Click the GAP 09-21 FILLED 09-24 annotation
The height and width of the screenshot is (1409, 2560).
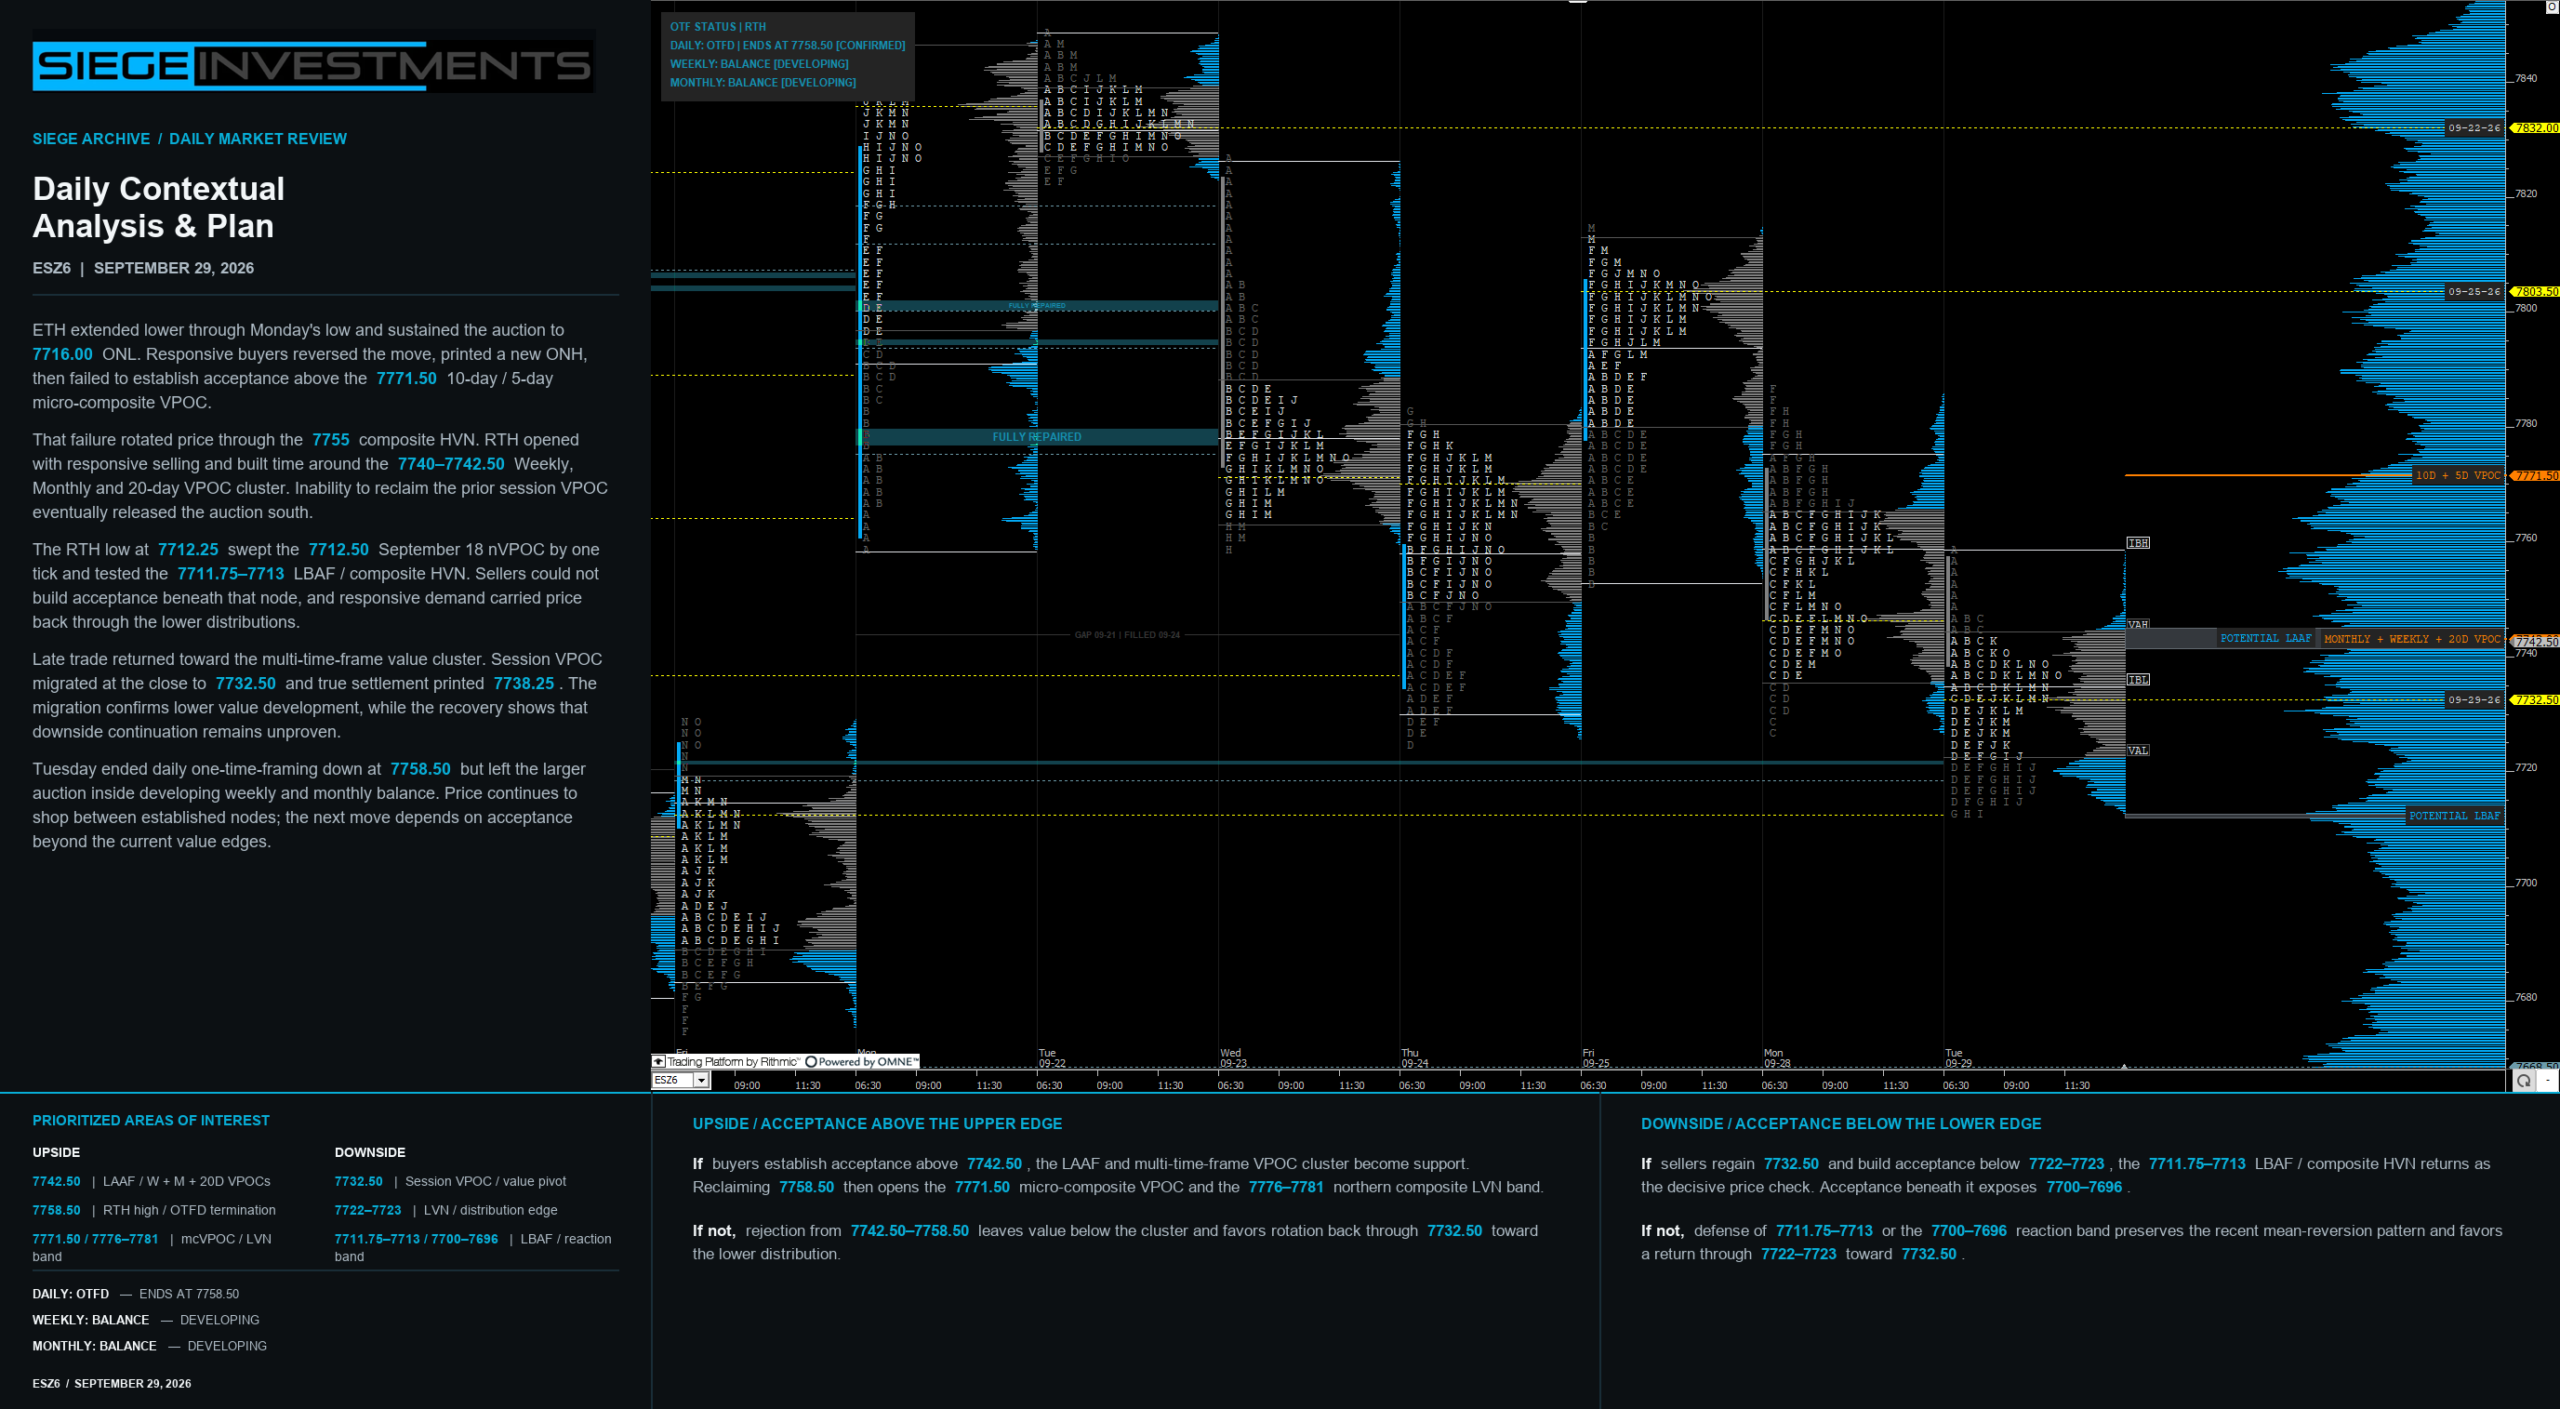point(1127,635)
